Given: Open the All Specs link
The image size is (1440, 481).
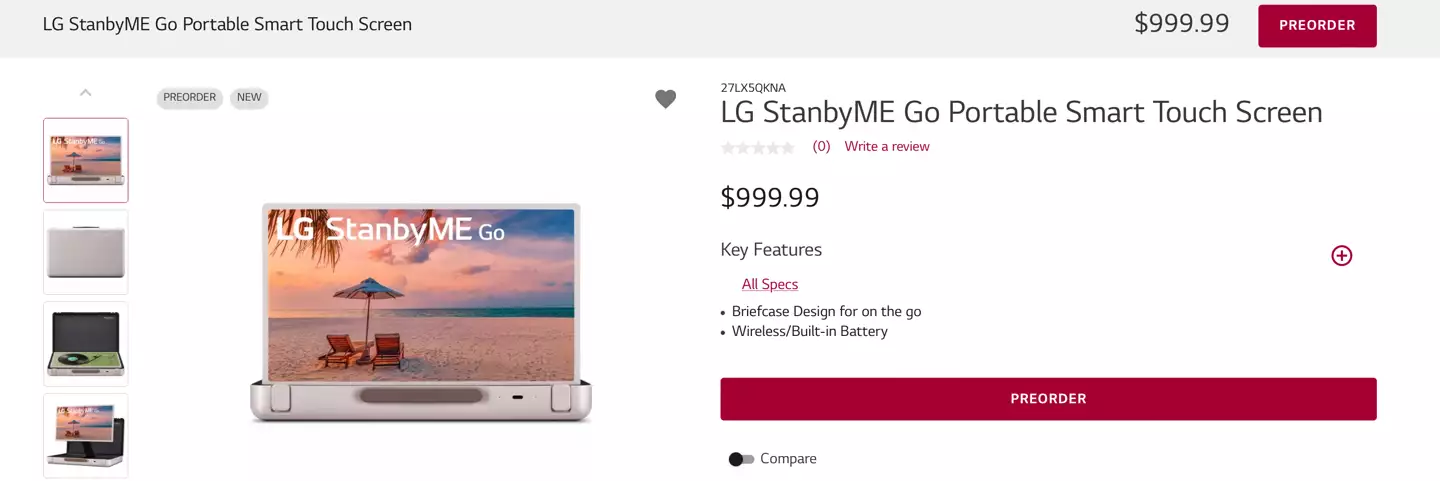Looking at the screenshot, I should [770, 285].
